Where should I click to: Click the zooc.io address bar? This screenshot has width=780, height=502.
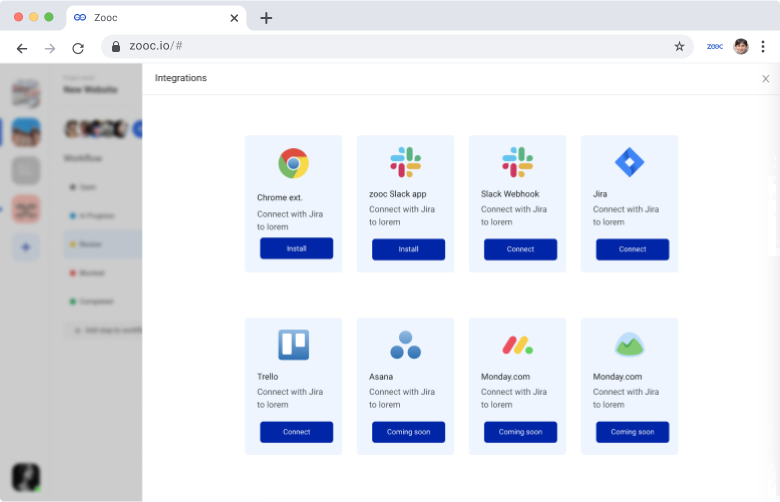click(x=397, y=47)
